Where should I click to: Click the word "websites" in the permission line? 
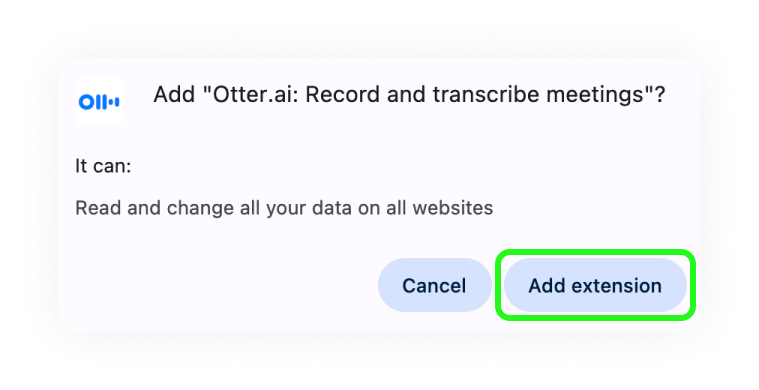[453, 208]
